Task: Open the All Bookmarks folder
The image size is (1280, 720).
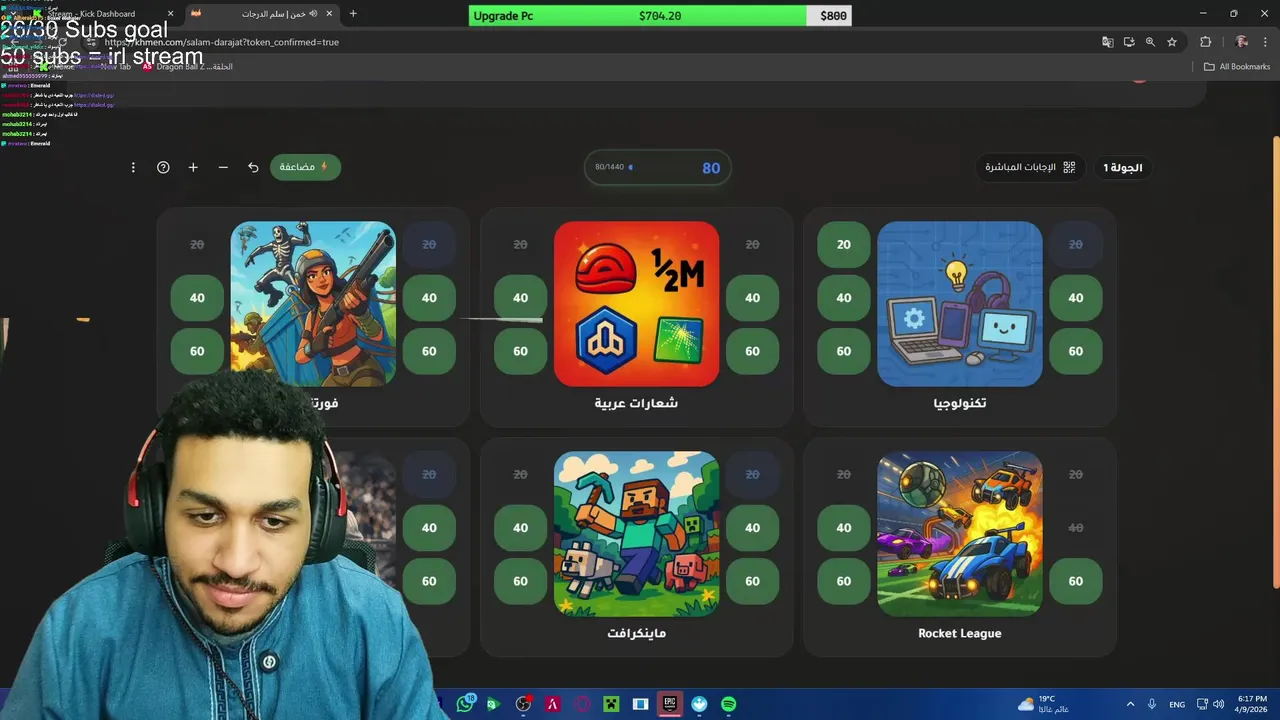Action: tap(1237, 67)
